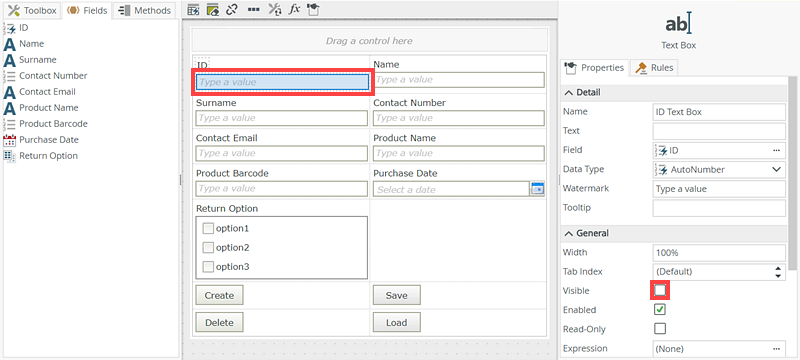Click the Create button on the form
This screenshot has height=360, width=800.
tap(219, 295)
